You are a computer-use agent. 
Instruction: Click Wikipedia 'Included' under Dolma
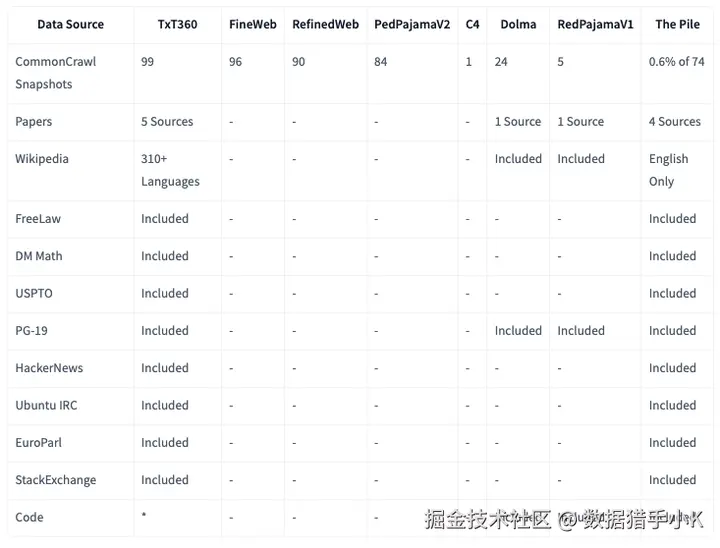point(518,159)
